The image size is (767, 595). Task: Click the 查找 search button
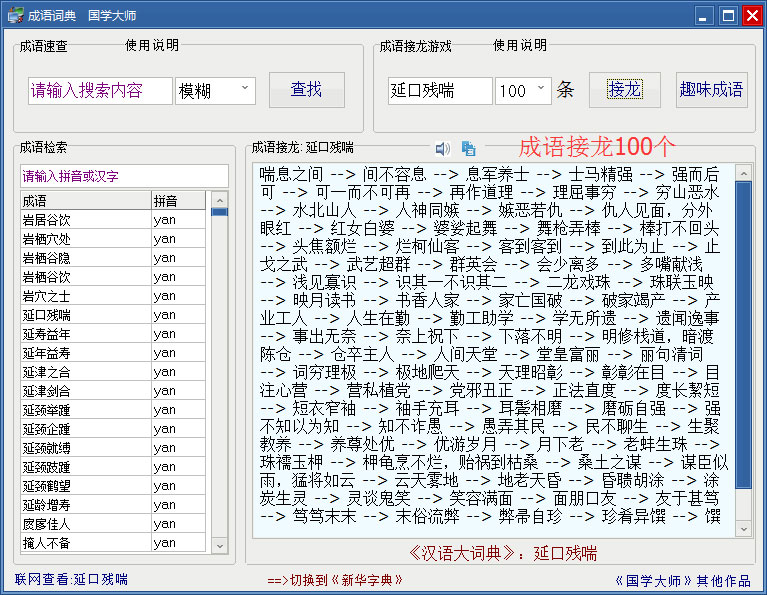click(306, 90)
